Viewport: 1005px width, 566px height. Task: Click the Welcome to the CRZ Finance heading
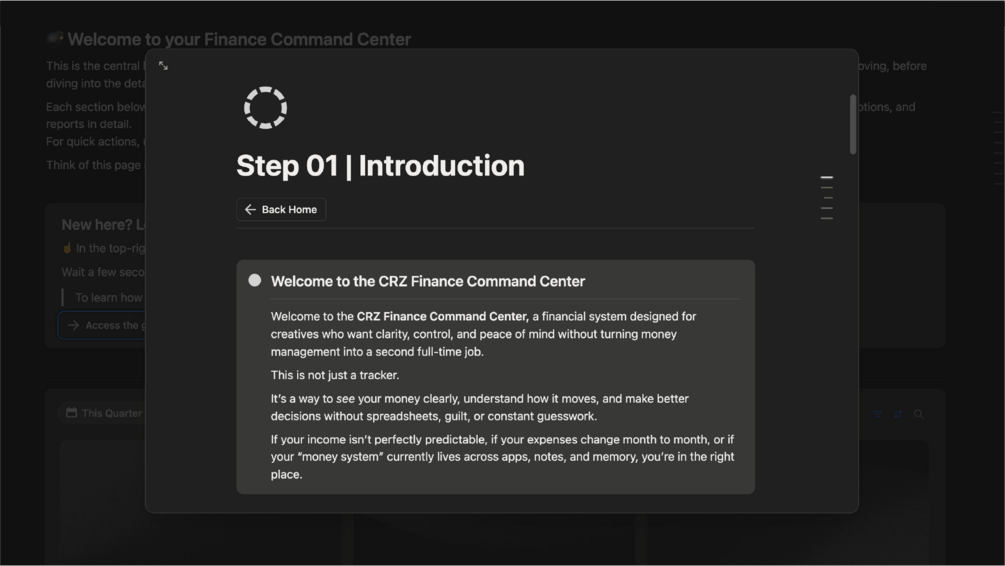tap(427, 282)
